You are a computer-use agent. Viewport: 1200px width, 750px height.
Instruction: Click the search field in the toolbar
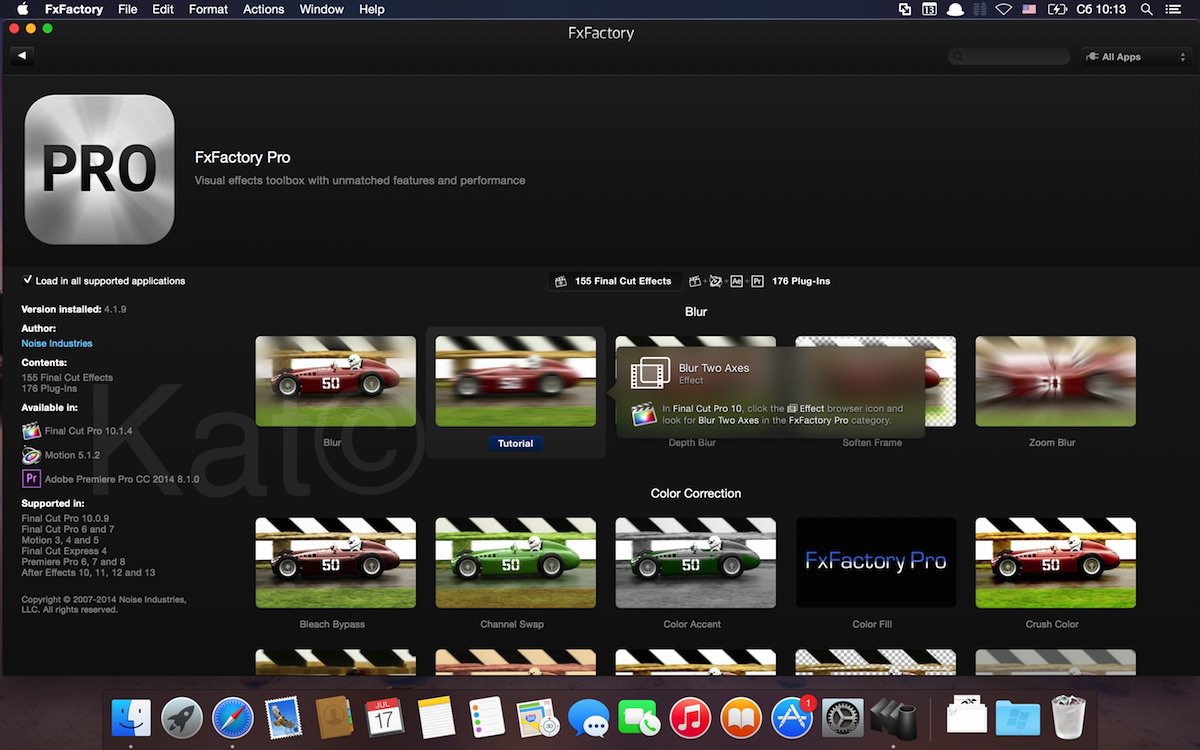[x=1009, y=57]
